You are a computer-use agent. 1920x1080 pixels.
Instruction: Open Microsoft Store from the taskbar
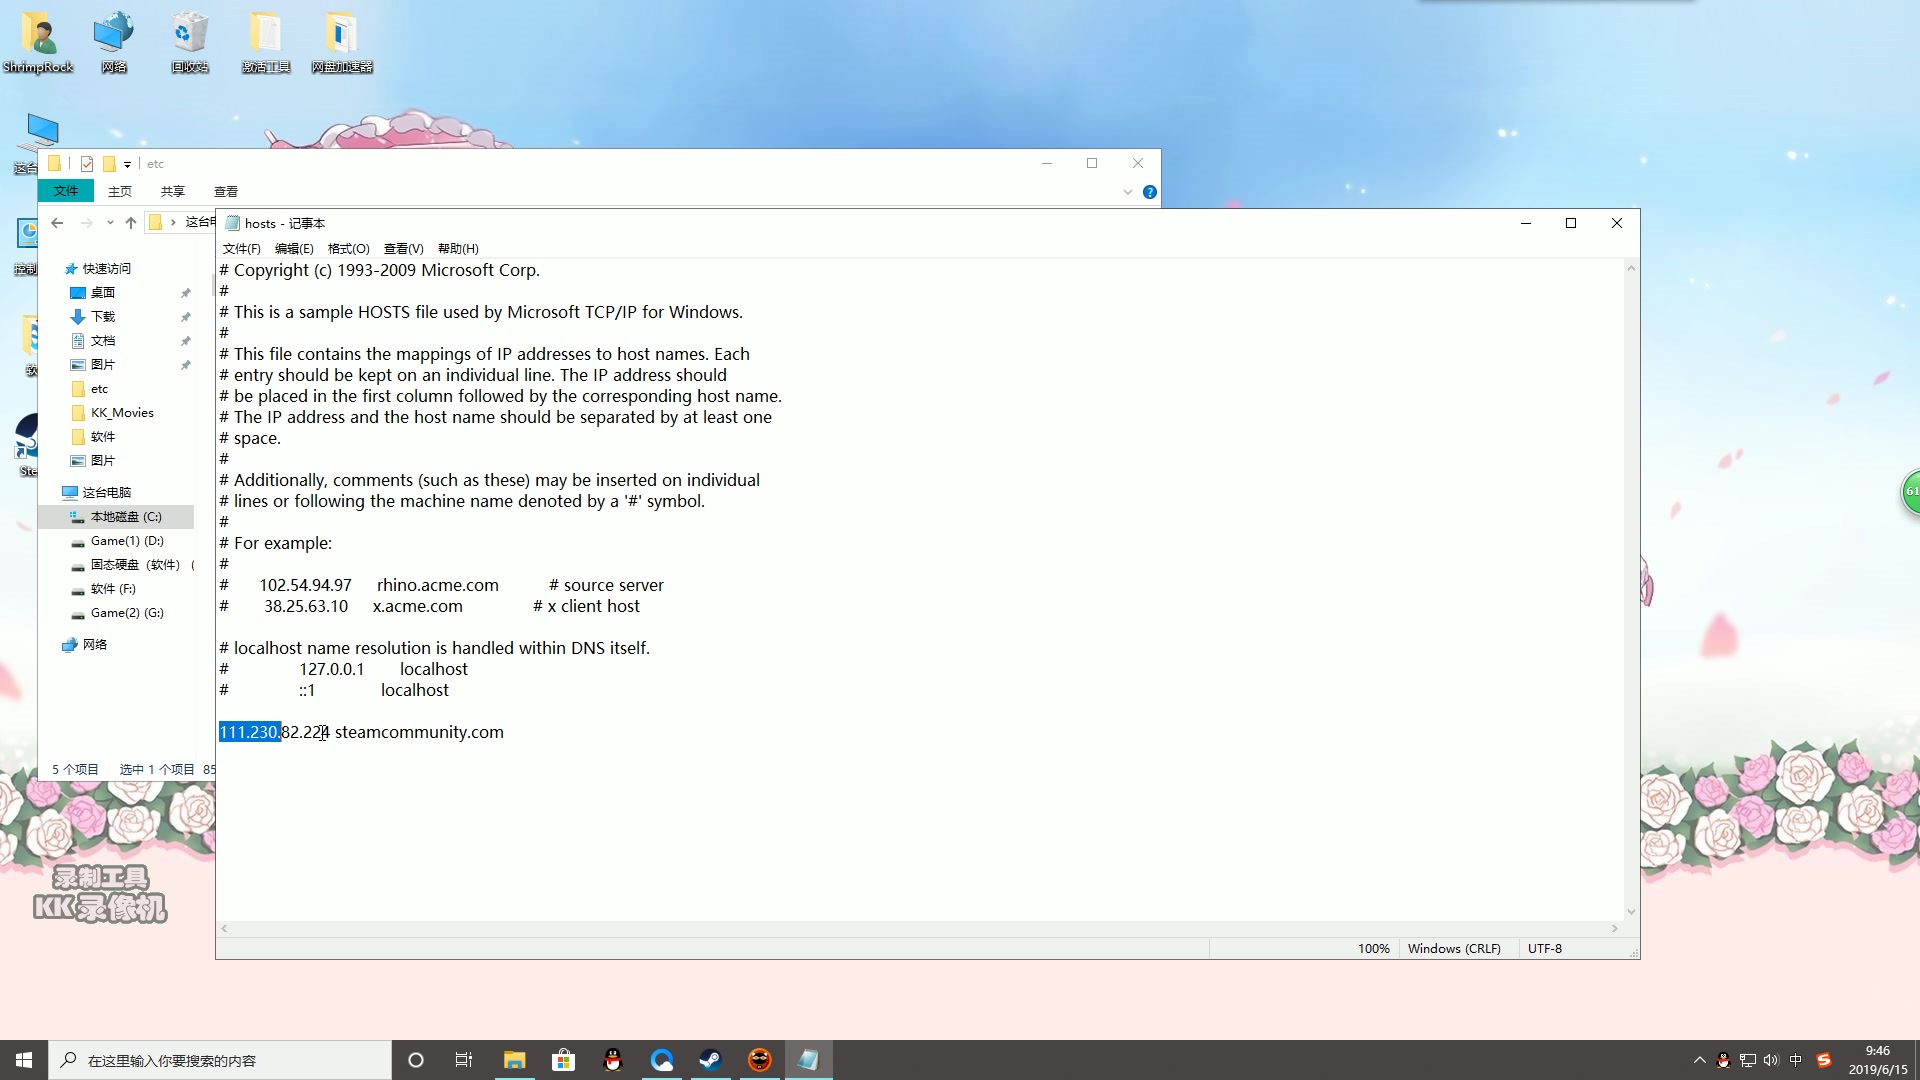[563, 1060]
